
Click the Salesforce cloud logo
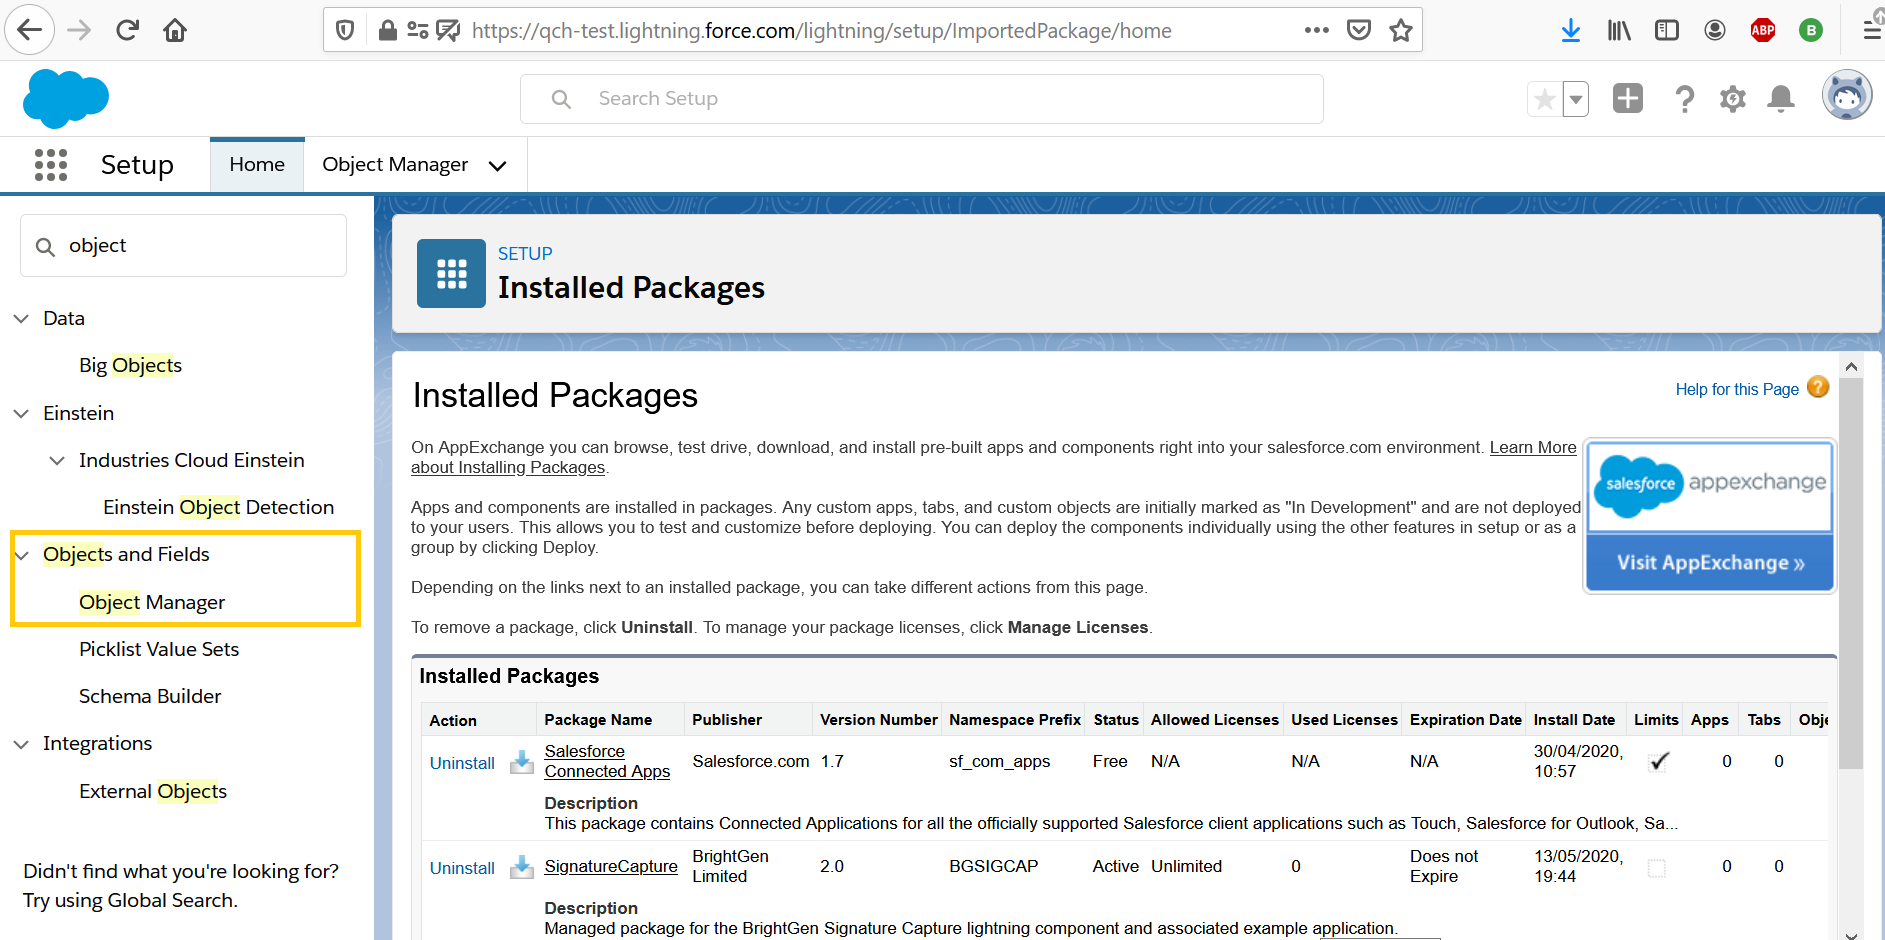tap(65, 99)
